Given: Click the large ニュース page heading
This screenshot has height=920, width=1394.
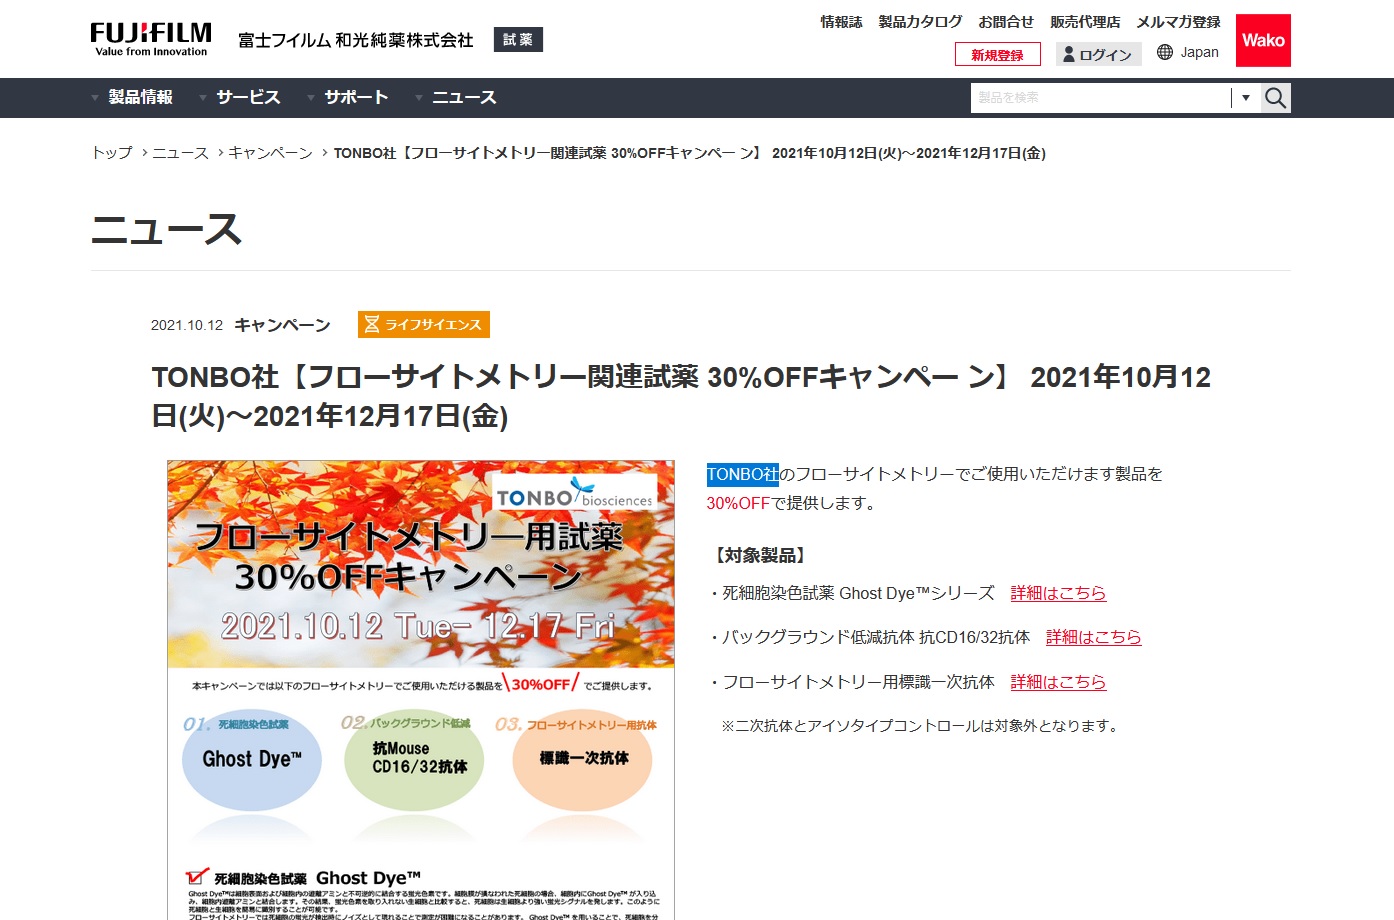Looking at the screenshot, I should coord(166,229).
